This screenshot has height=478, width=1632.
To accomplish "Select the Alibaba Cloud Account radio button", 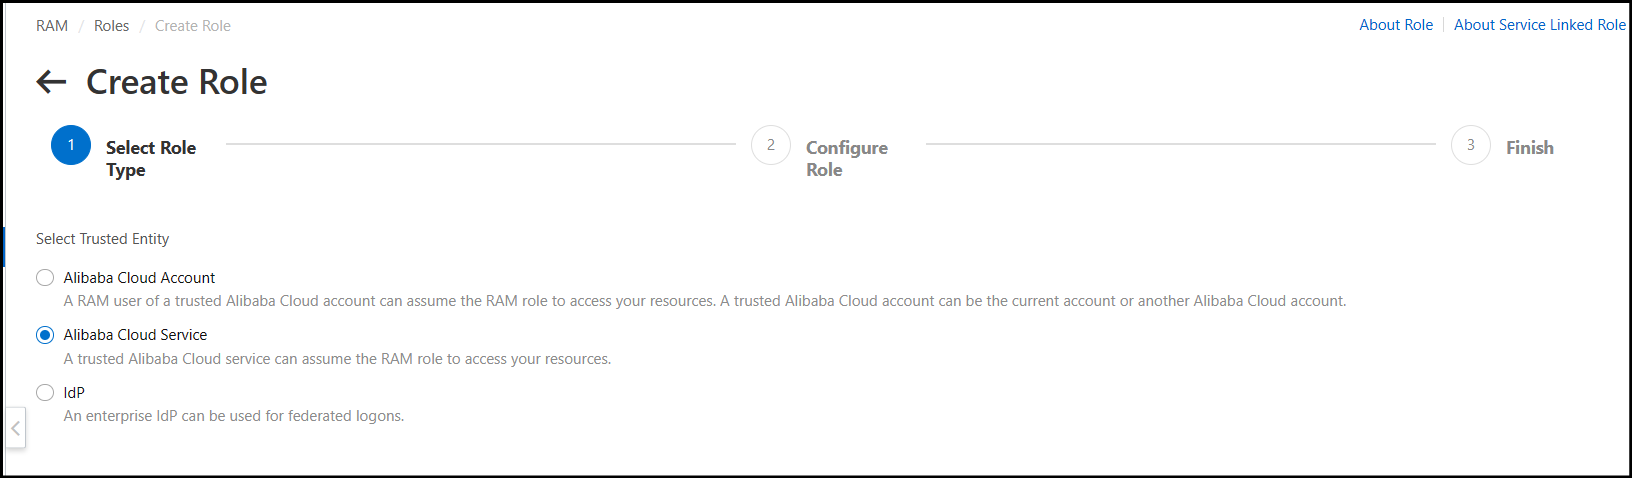I will click(x=45, y=278).
